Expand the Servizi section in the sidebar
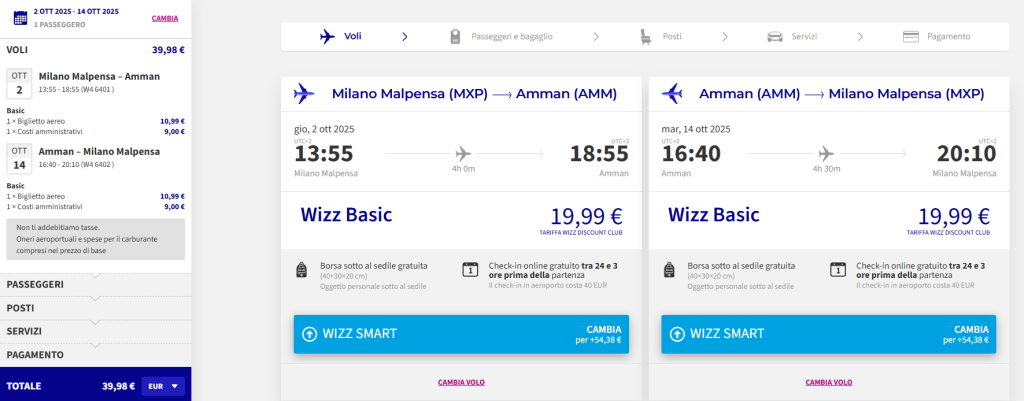This screenshot has height=401, width=1024. pyautogui.click(x=95, y=331)
